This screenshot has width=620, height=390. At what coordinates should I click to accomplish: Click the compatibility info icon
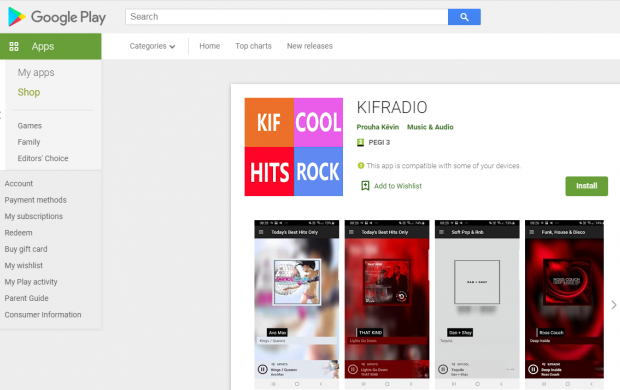(x=361, y=165)
